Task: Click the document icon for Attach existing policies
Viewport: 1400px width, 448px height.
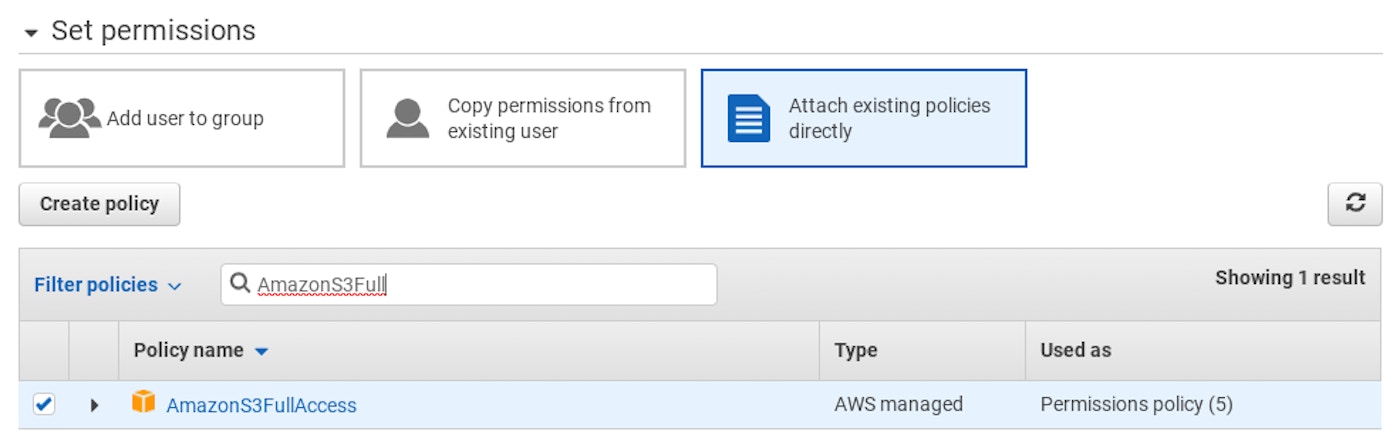Action: coord(749,118)
